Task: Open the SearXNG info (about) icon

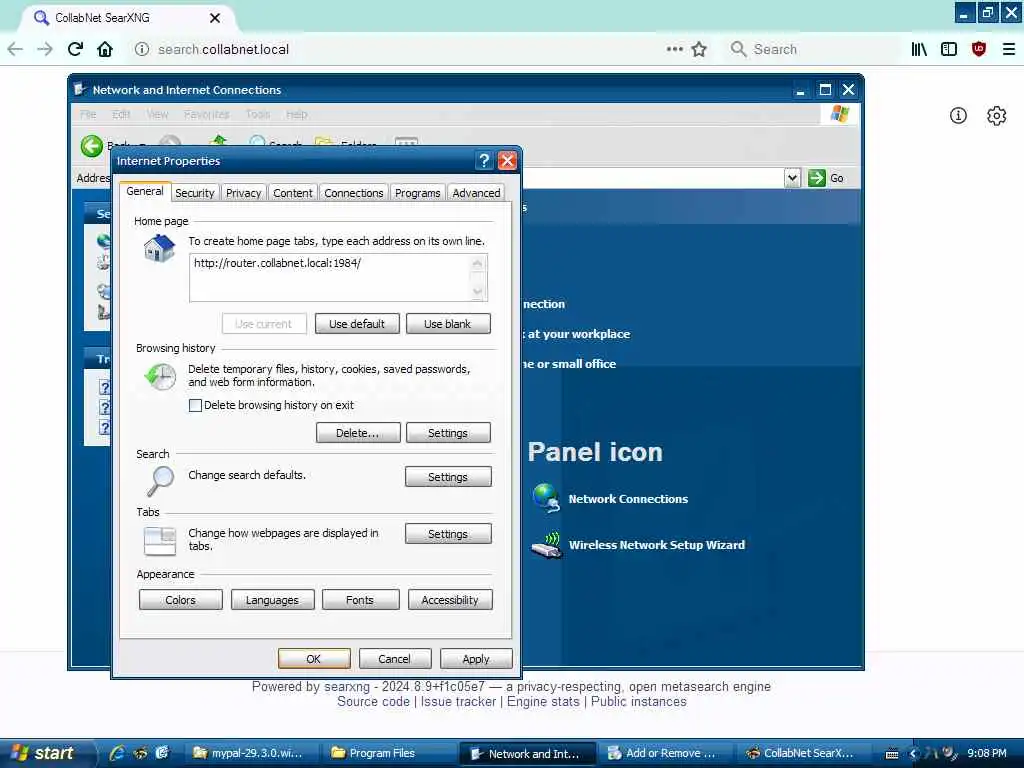Action: pyautogui.click(x=957, y=116)
